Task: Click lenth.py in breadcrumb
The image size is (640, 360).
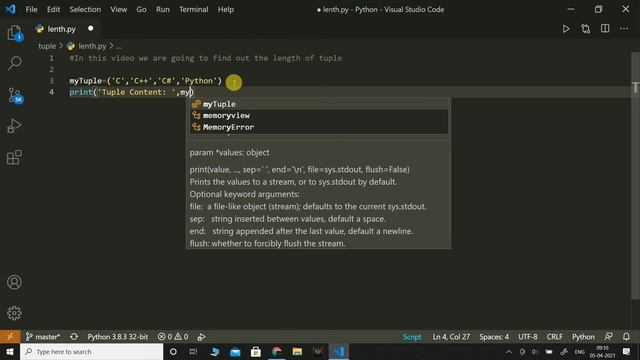Action: click(x=92, y=46)
